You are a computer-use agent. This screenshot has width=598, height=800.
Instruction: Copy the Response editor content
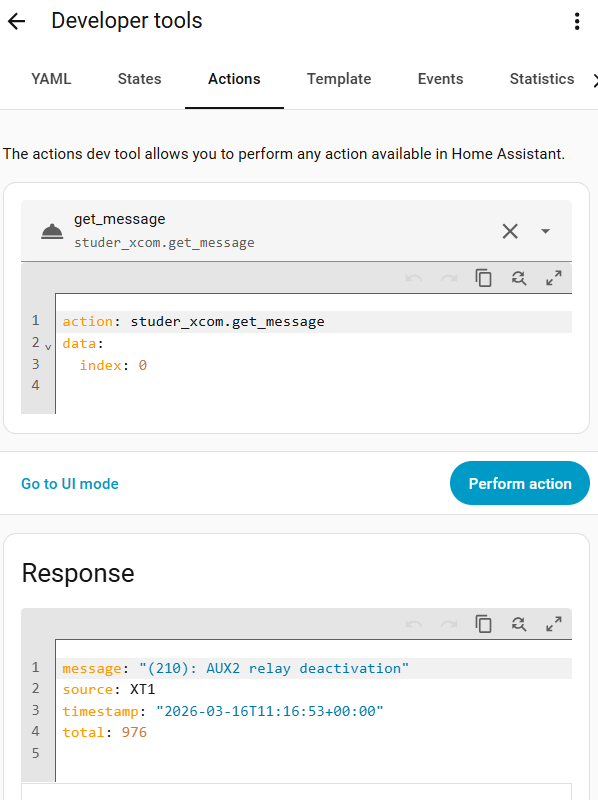click(484, 624)
